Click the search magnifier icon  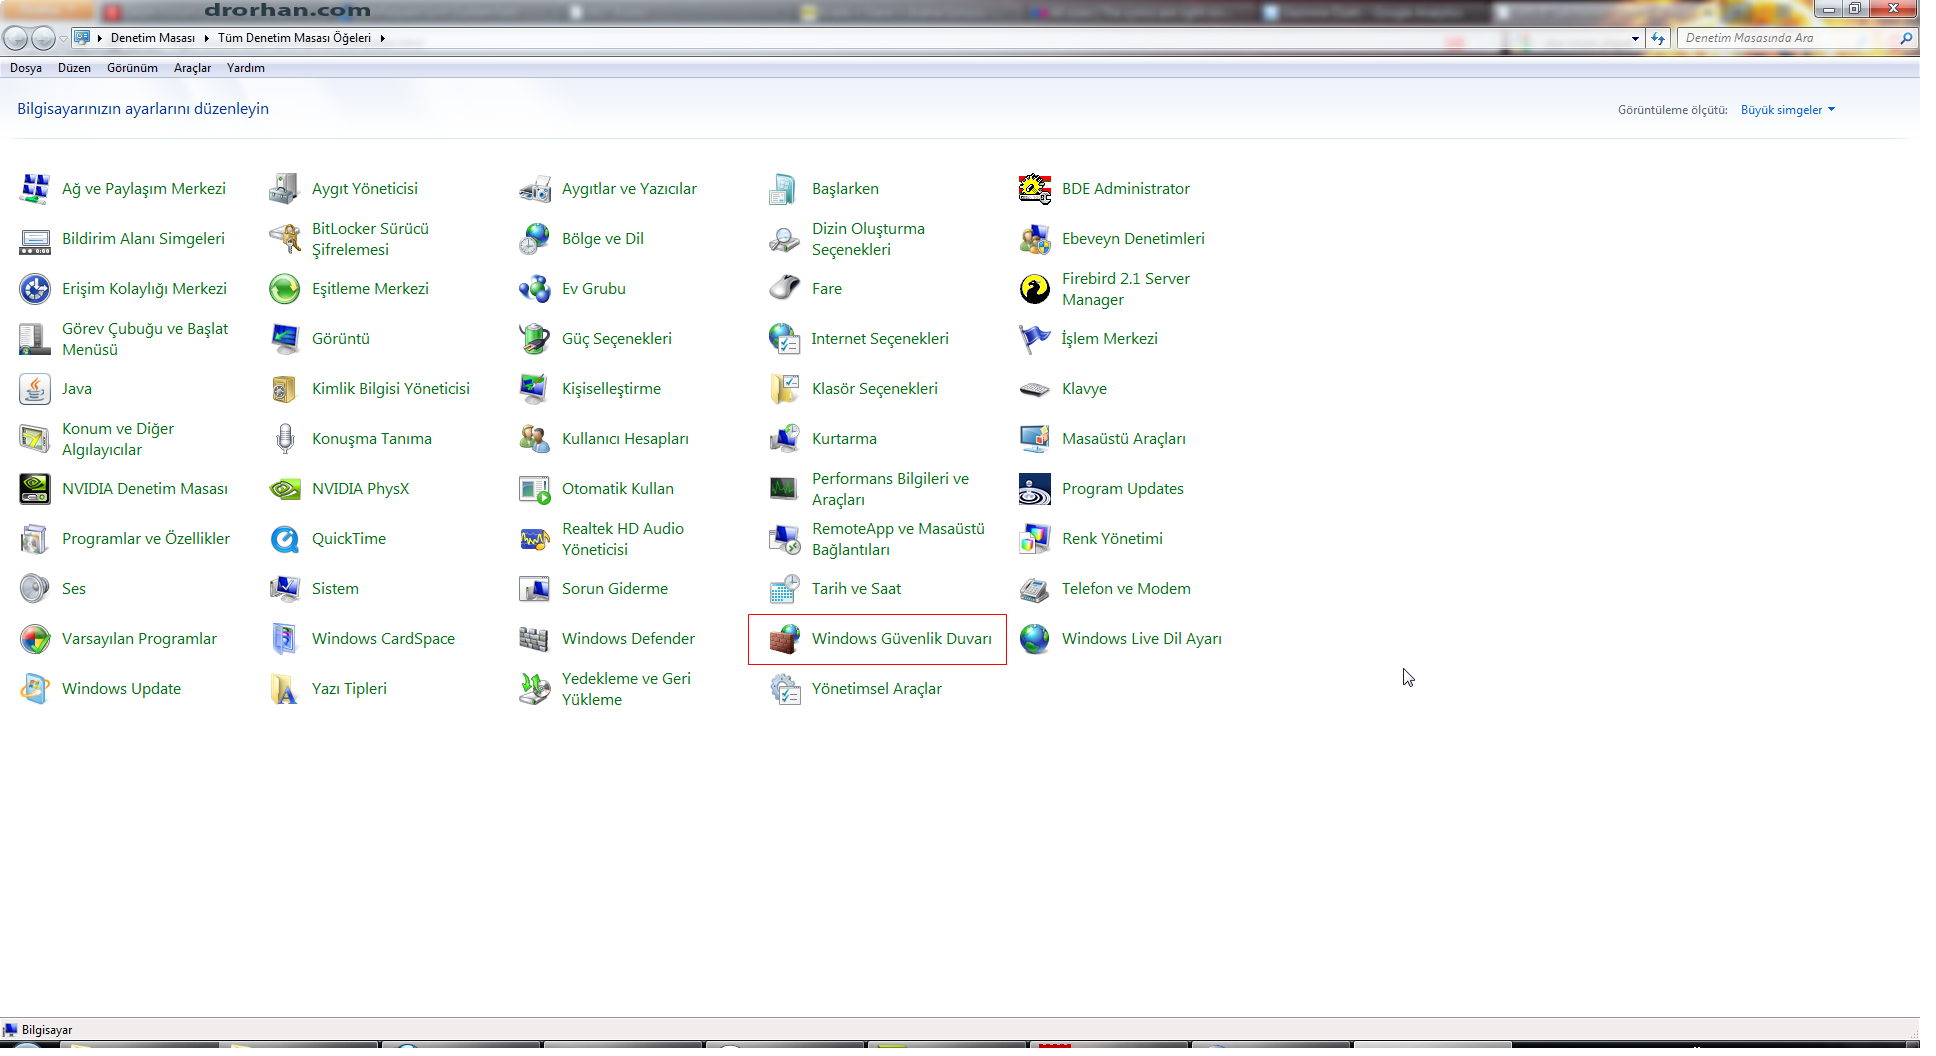(x=1906, y=39)
